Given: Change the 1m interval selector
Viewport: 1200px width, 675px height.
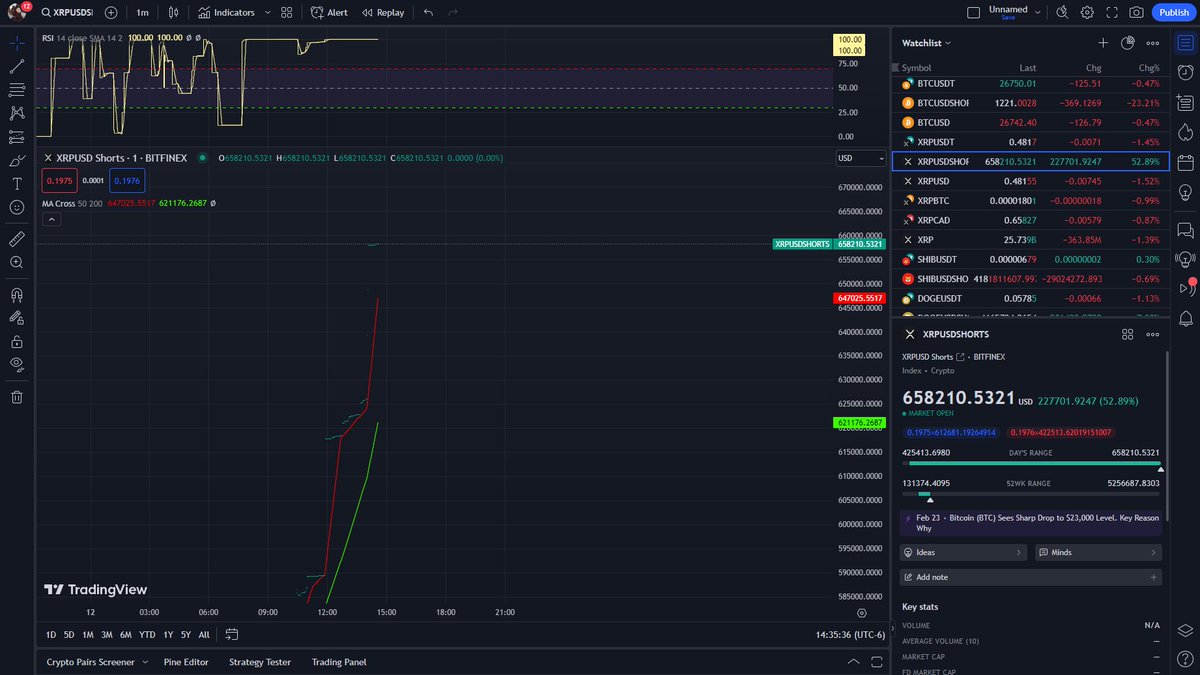Looking at the screenshot, I should (142, 13).
